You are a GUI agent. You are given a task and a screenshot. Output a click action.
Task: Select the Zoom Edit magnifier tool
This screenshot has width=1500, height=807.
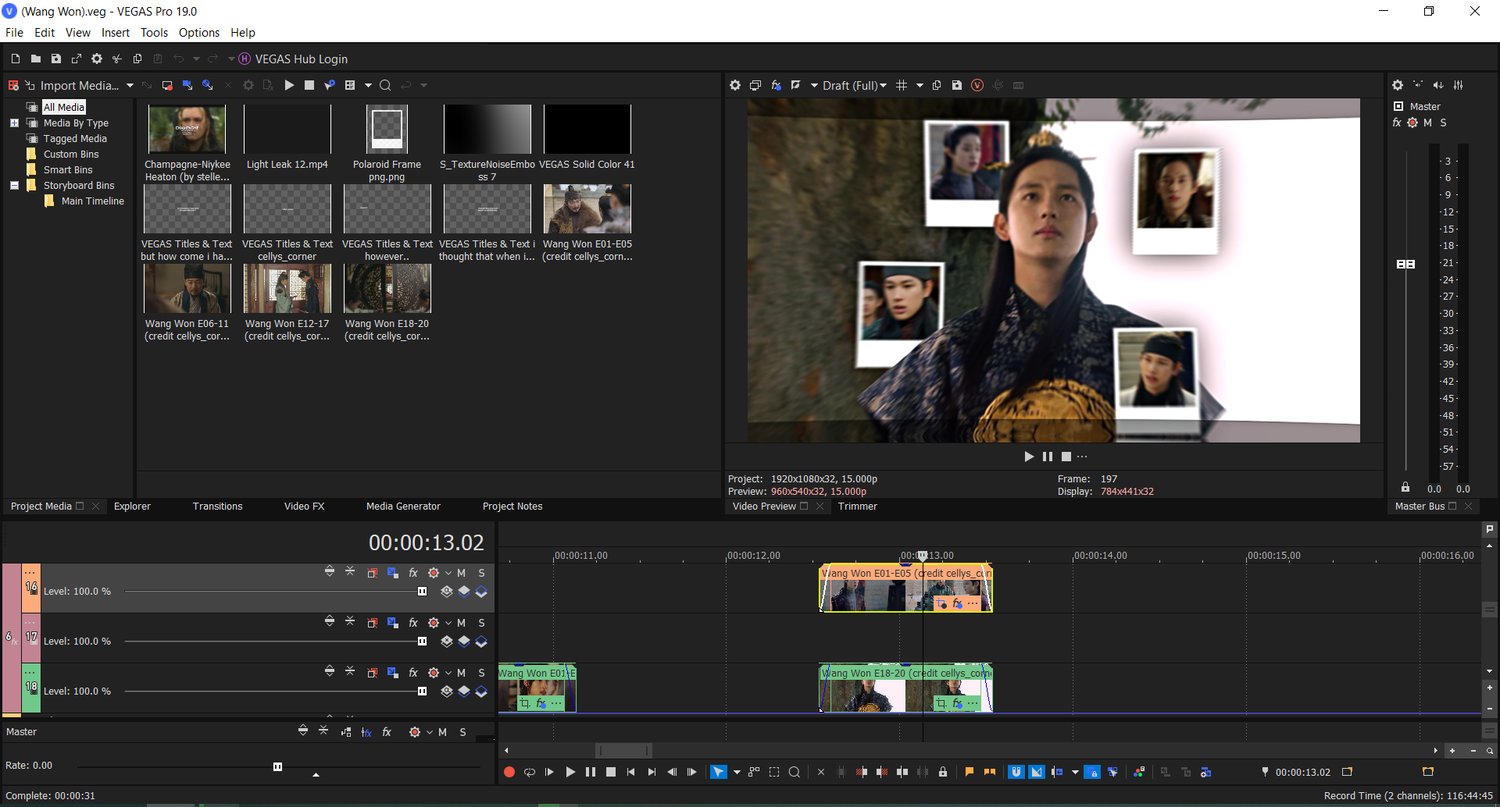click(x=794, y=772)
